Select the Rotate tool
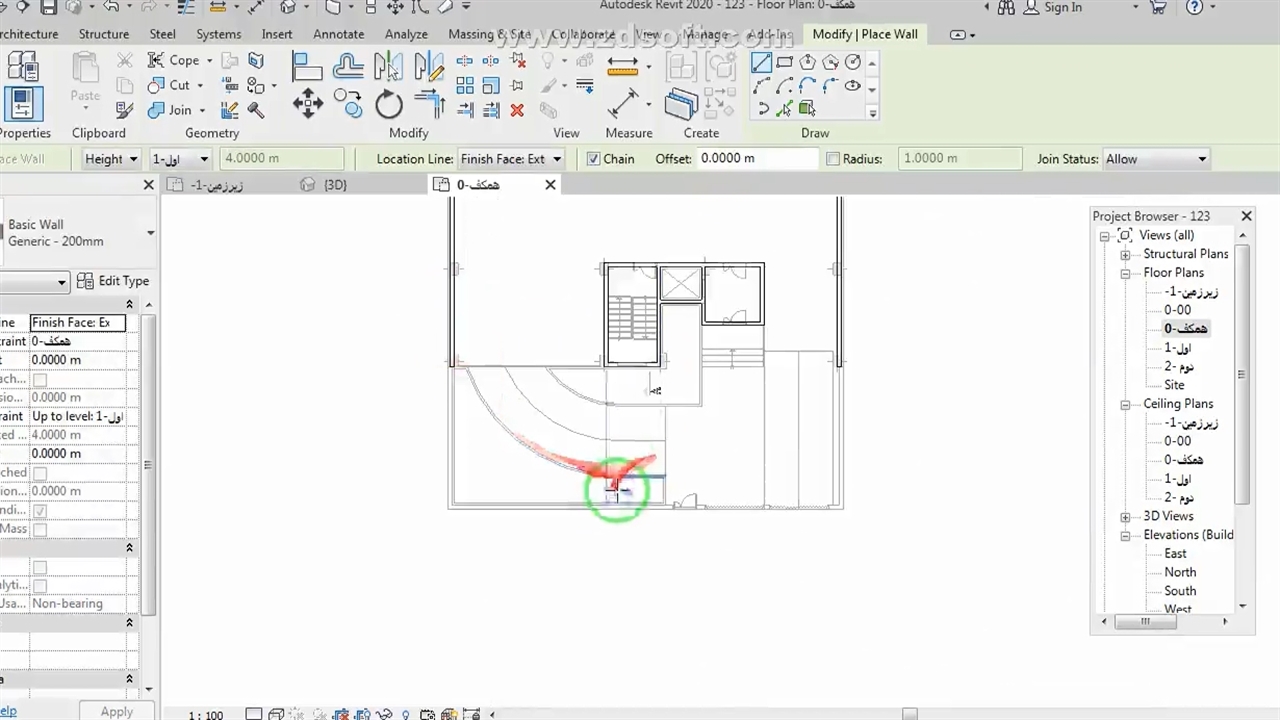 click(389, 104)
